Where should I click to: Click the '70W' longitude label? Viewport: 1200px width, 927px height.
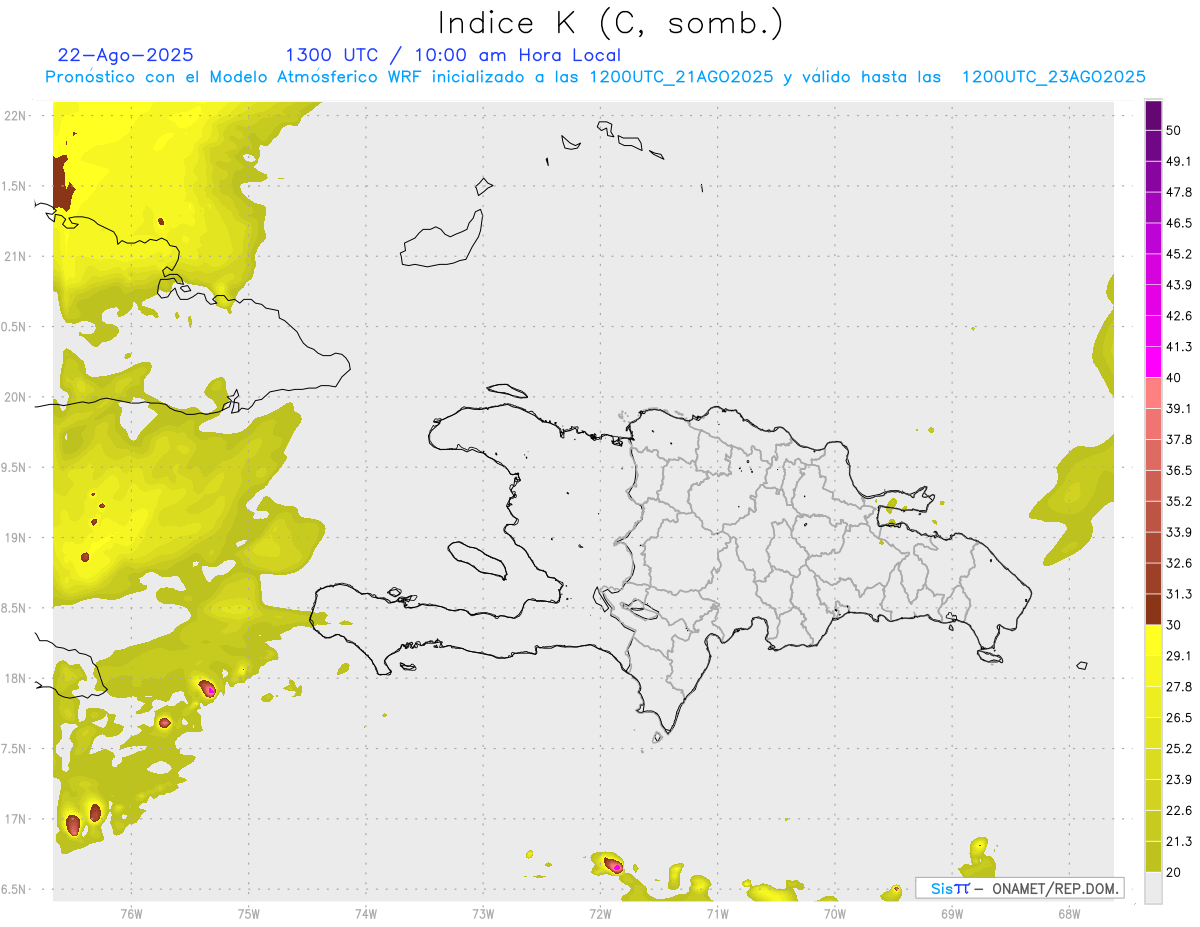click(x=835, y=913)
